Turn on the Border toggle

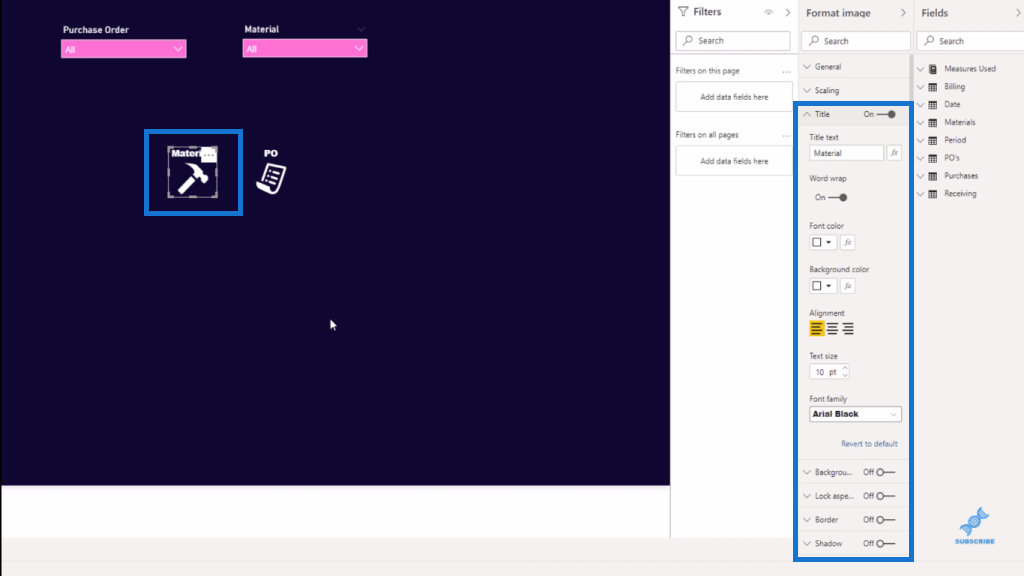point(886,520)
